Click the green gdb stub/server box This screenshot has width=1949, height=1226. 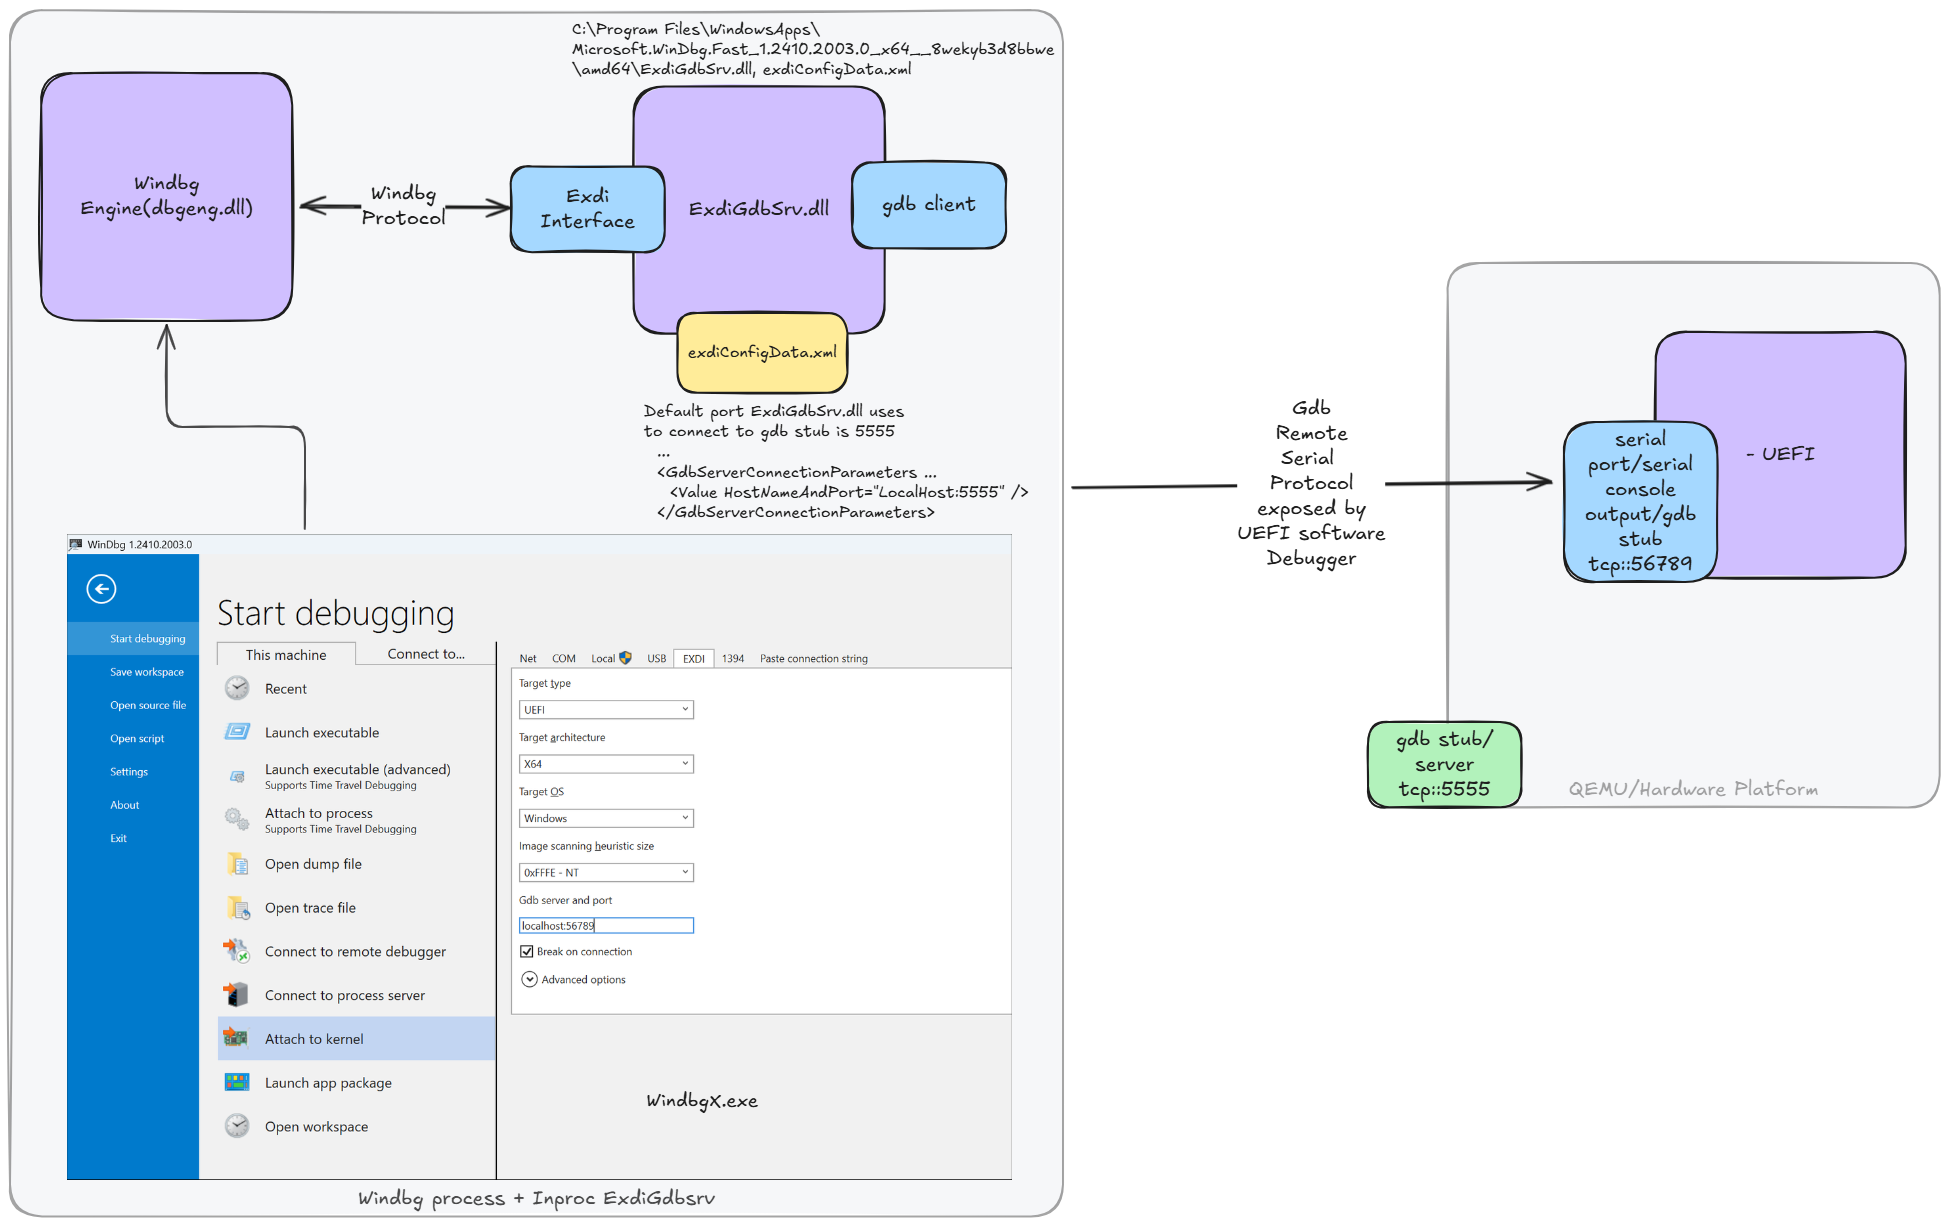pyautogui.click(x=1444, y=764)
